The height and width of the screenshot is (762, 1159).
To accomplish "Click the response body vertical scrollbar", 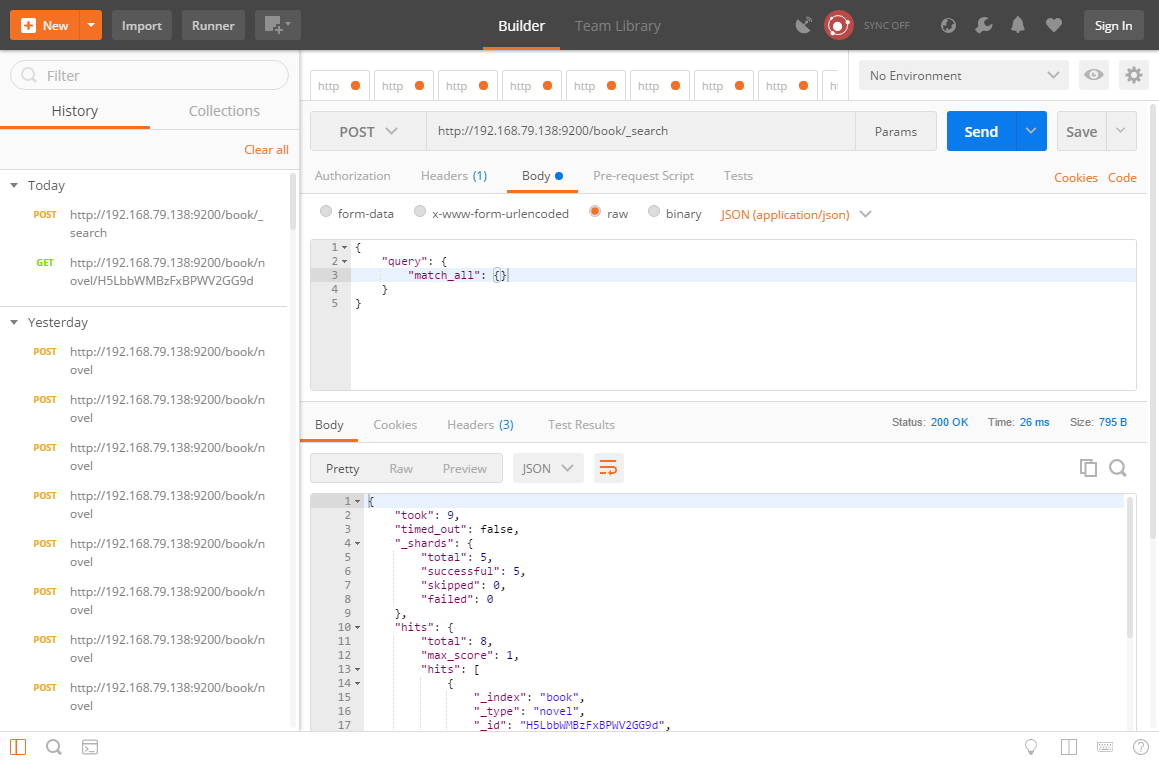I will point(1130,567).
